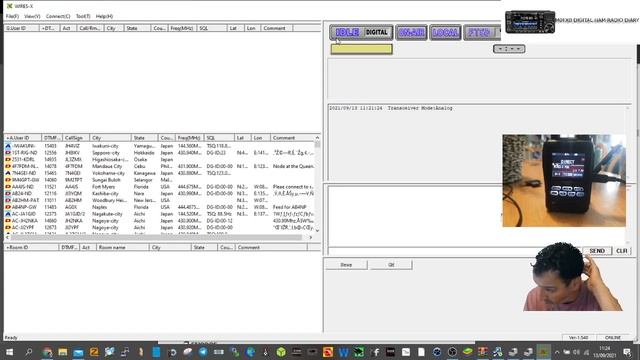640x360 pixels.
Task: Click the node icon of the -IWAKUNI- row
Action: pyautogui.click(x=8, y=146)
